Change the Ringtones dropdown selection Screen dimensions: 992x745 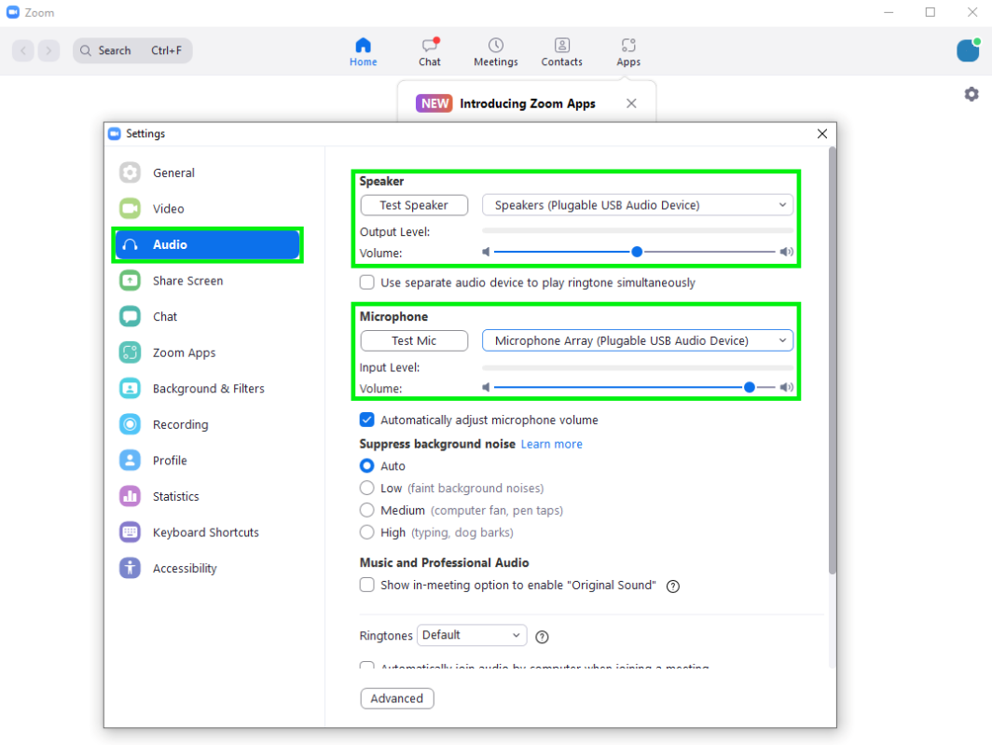(471, 635)
